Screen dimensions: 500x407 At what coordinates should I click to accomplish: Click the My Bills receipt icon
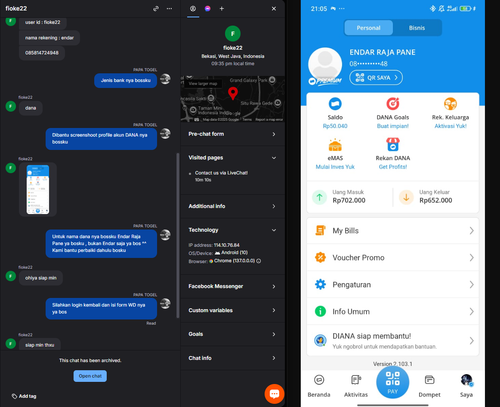click(x=320, y=231)
